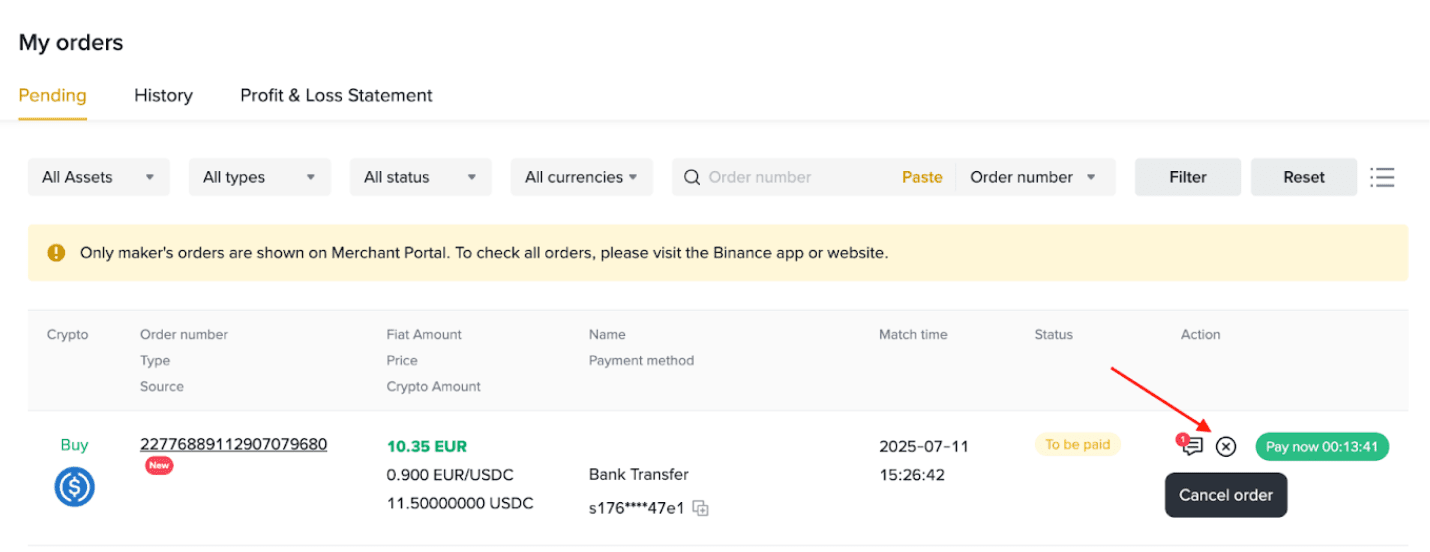Select the Pending tab

point(52,96)
